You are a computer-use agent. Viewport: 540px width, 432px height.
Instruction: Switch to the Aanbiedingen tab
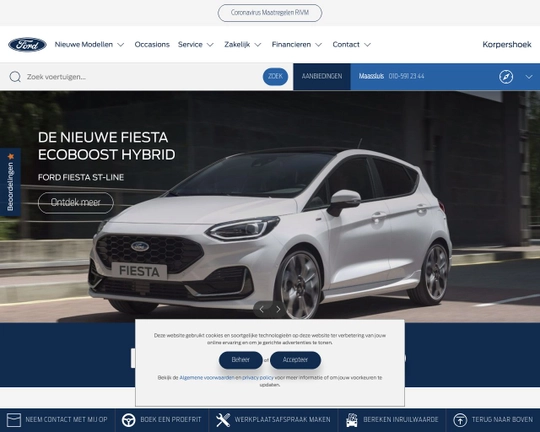(x=322, y=76)
